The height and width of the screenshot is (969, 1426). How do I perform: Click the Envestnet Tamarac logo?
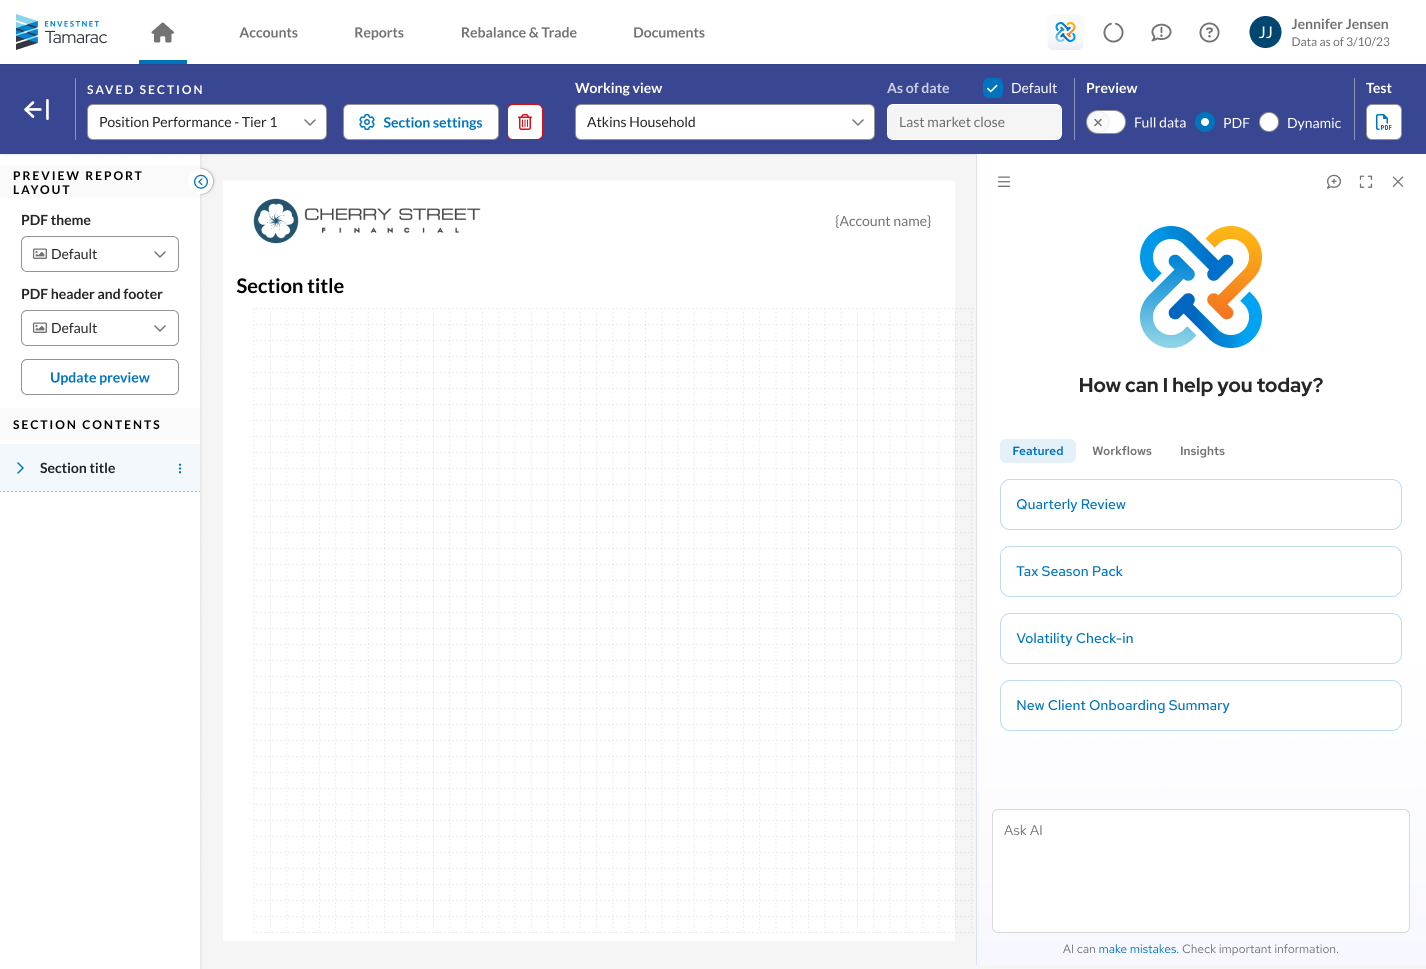(x=62, y=33)
